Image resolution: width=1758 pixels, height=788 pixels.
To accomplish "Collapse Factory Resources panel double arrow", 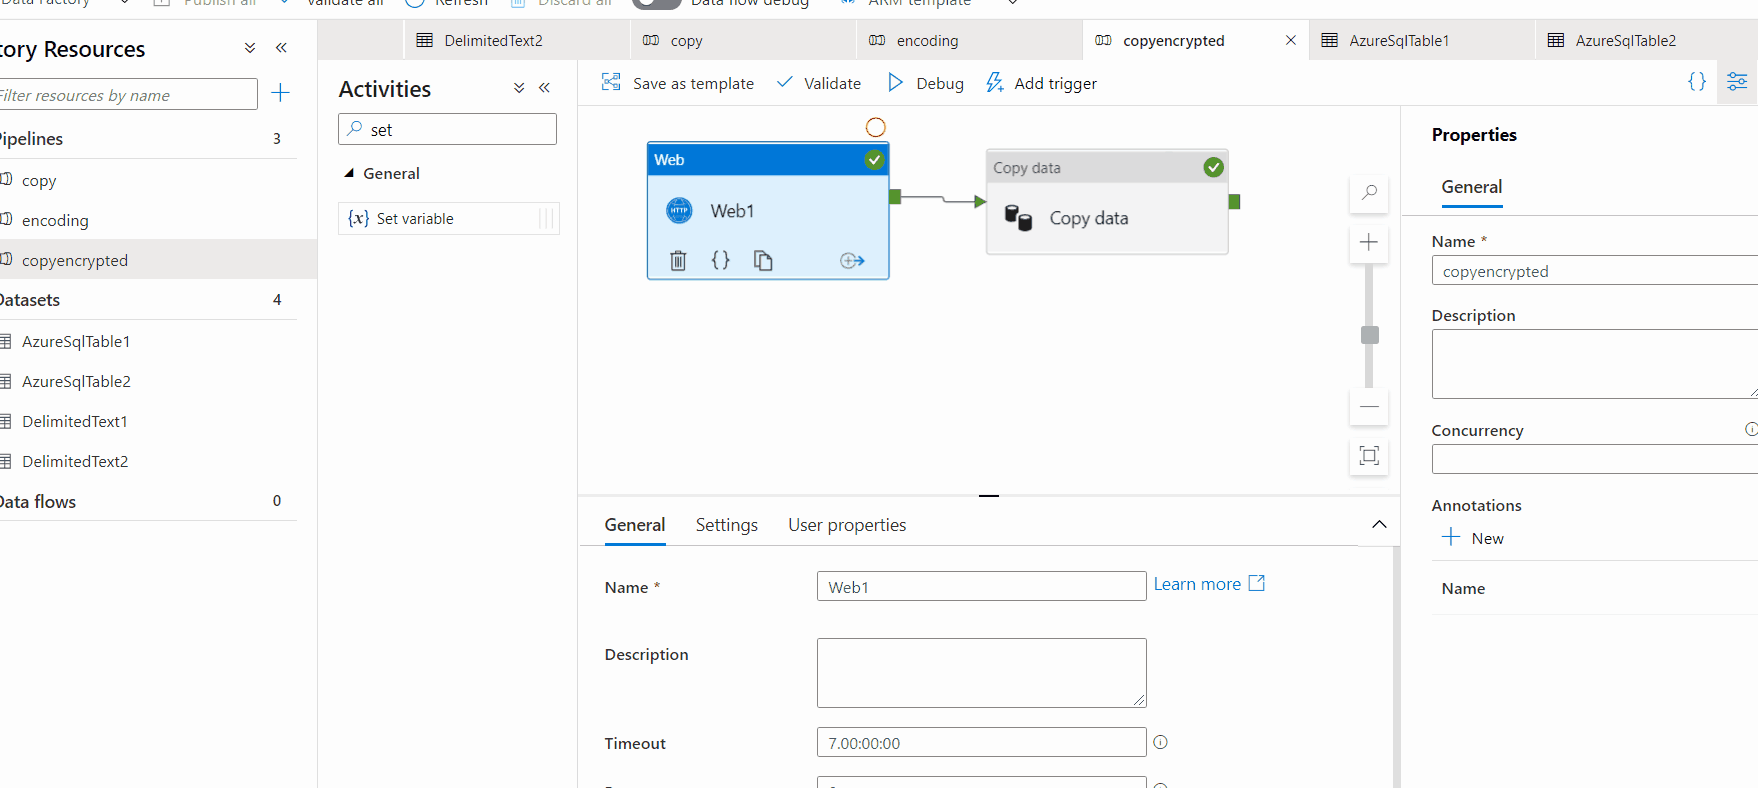I will click(x=281, y=48).
